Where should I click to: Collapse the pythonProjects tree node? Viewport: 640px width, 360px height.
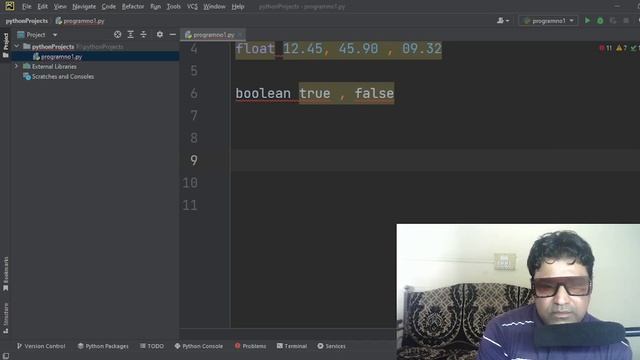17,47
